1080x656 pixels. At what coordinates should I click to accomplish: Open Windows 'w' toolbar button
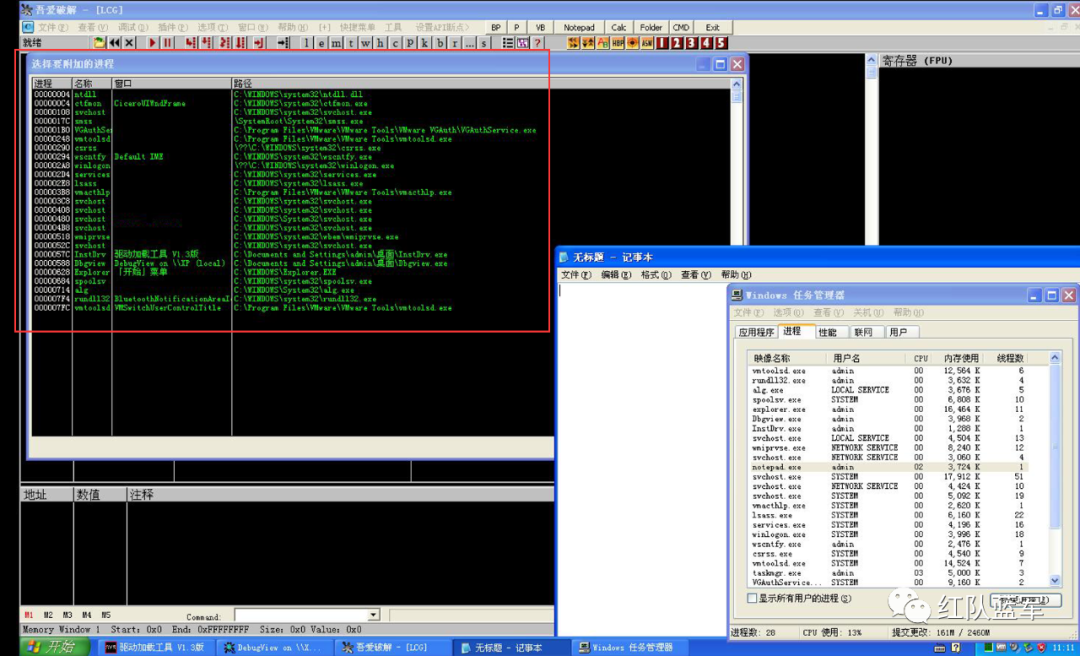[365, 43]
